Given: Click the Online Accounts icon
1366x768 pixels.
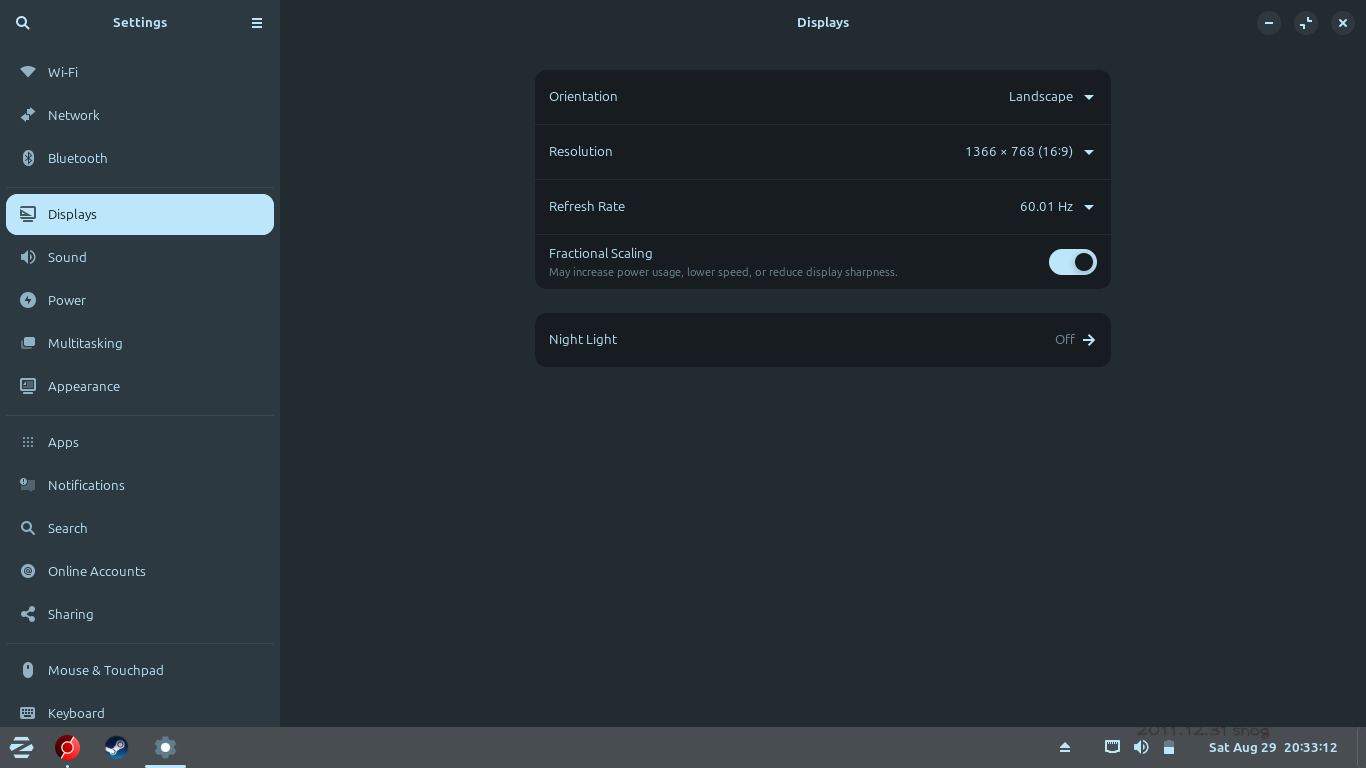Looking at the screenshot, I should tap(28, 571).
